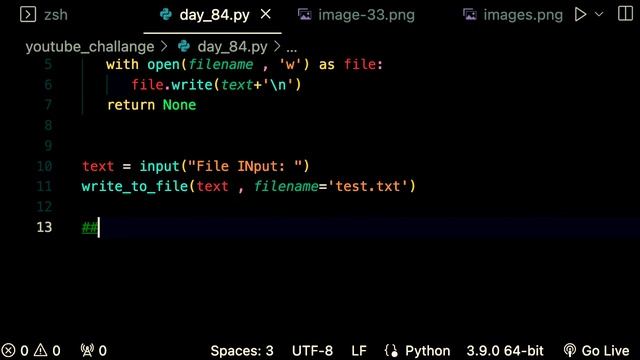Change the LF end-of-line sequence
The width and height of the screenshot is (640, 360).
359,351
